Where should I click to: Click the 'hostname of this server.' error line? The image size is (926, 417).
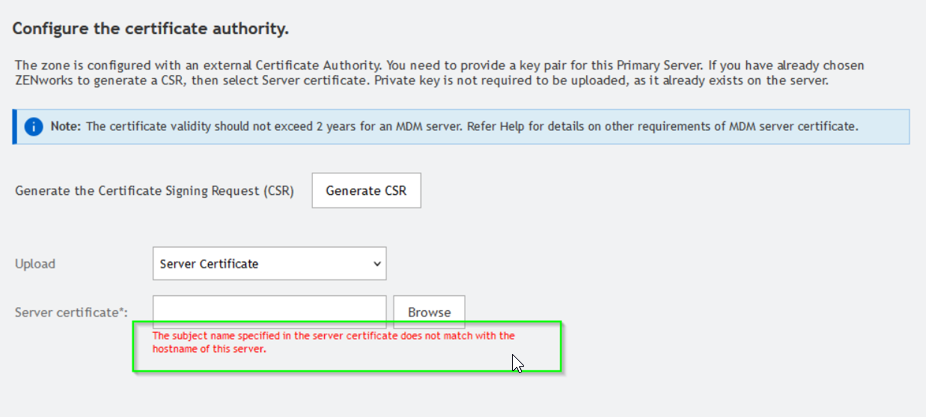(209, 349)
